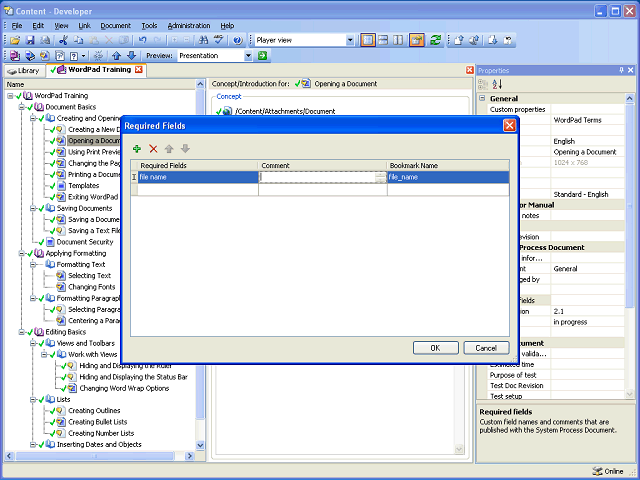640x480 pixels.
Task: Click the Cut scissors icon
Action: (63, 40)
